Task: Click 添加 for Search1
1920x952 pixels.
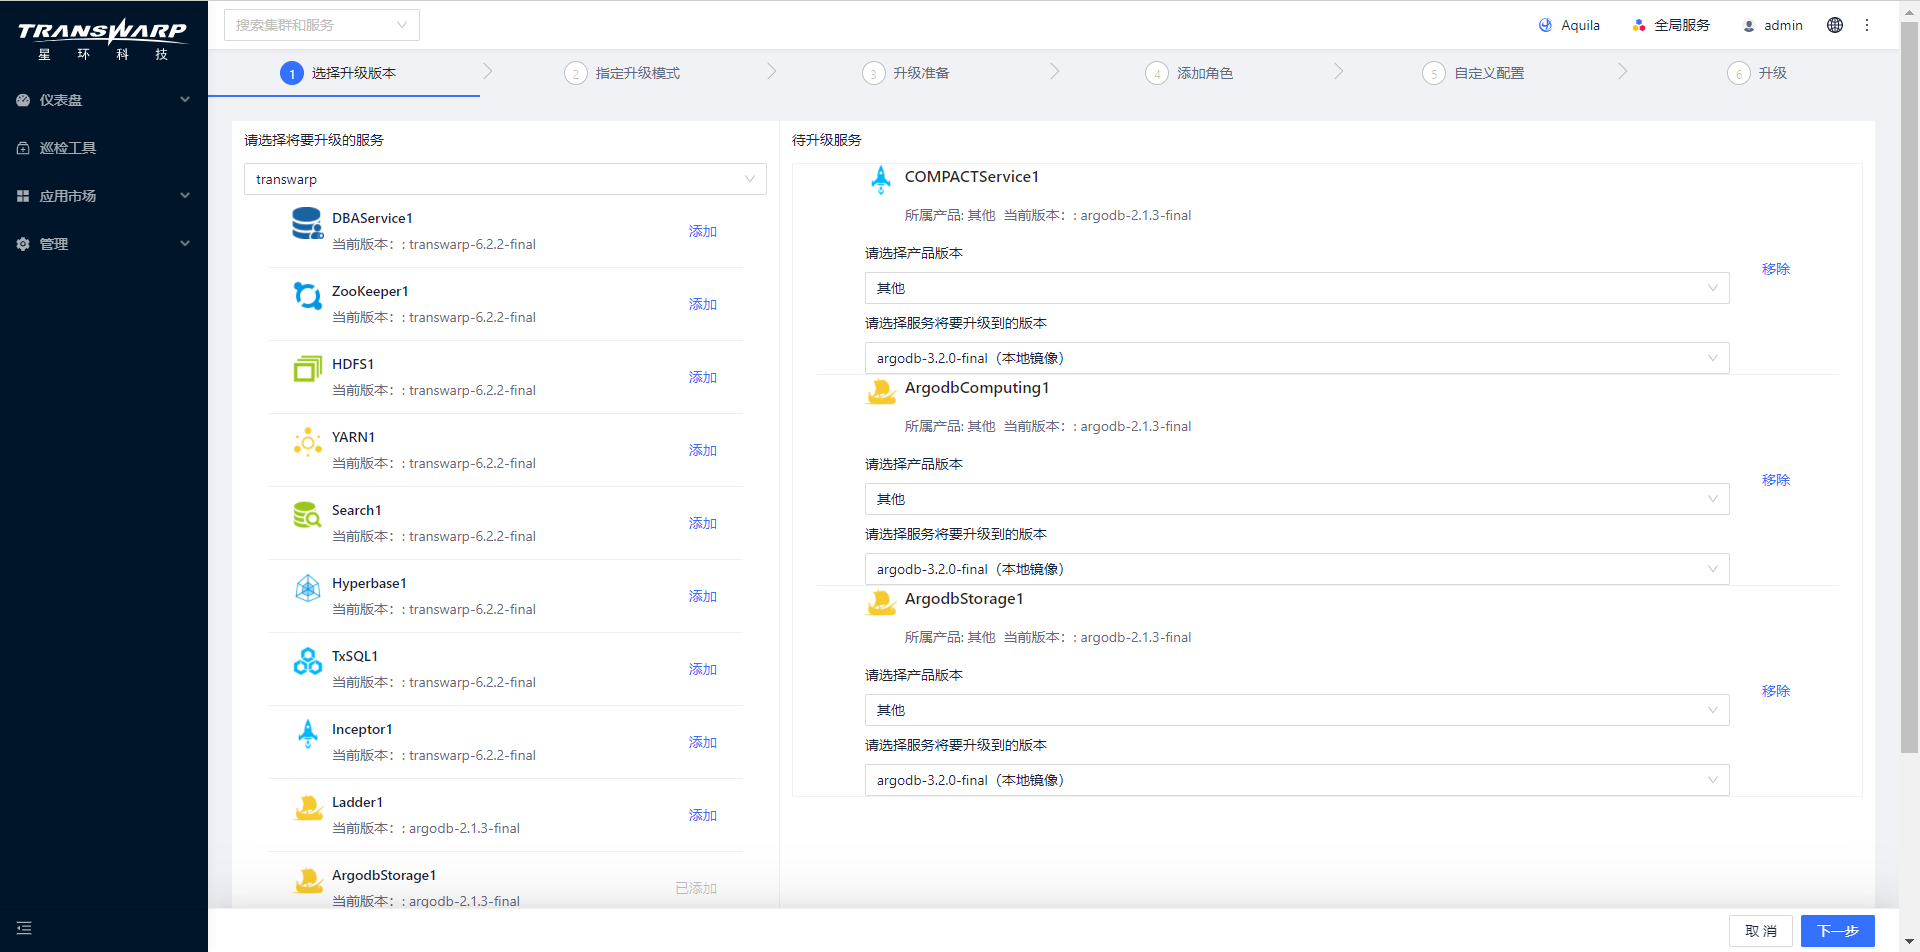Action: click(x=703, y=523)
